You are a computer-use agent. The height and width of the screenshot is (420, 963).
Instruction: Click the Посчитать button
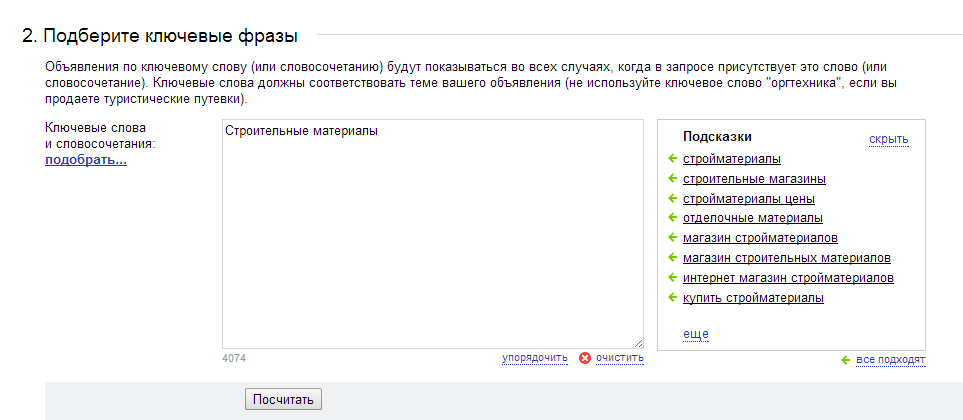click(x=283, y=399)
